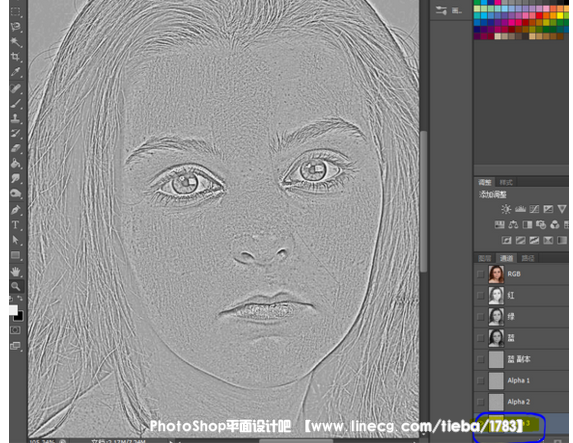Screen dimensions: 573x443
Task: Swap foreground and background colors
Action: point(20,299)
